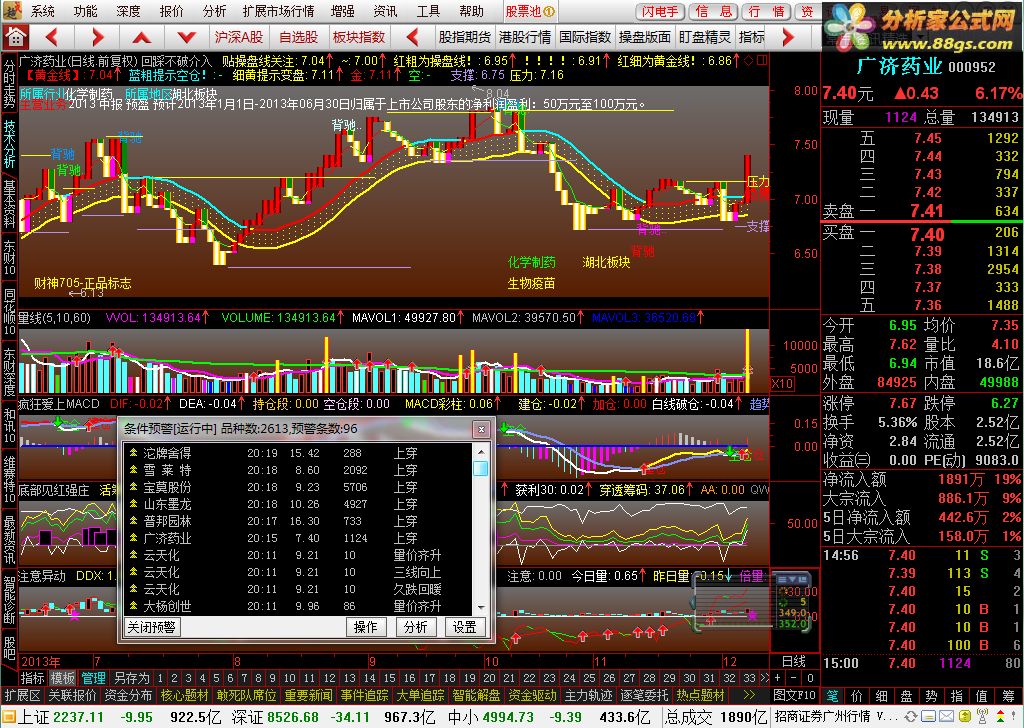Select 基本资料 in left sidebar
Screen dimensions: 1024x728
tap(9, 204)
